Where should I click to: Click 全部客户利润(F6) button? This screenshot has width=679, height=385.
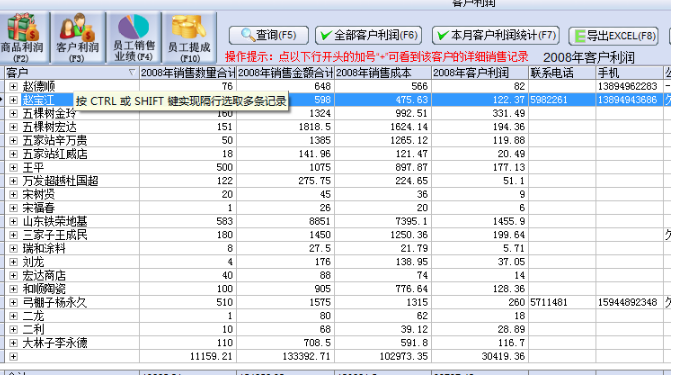pyautogui.click(x=369, y=35)
